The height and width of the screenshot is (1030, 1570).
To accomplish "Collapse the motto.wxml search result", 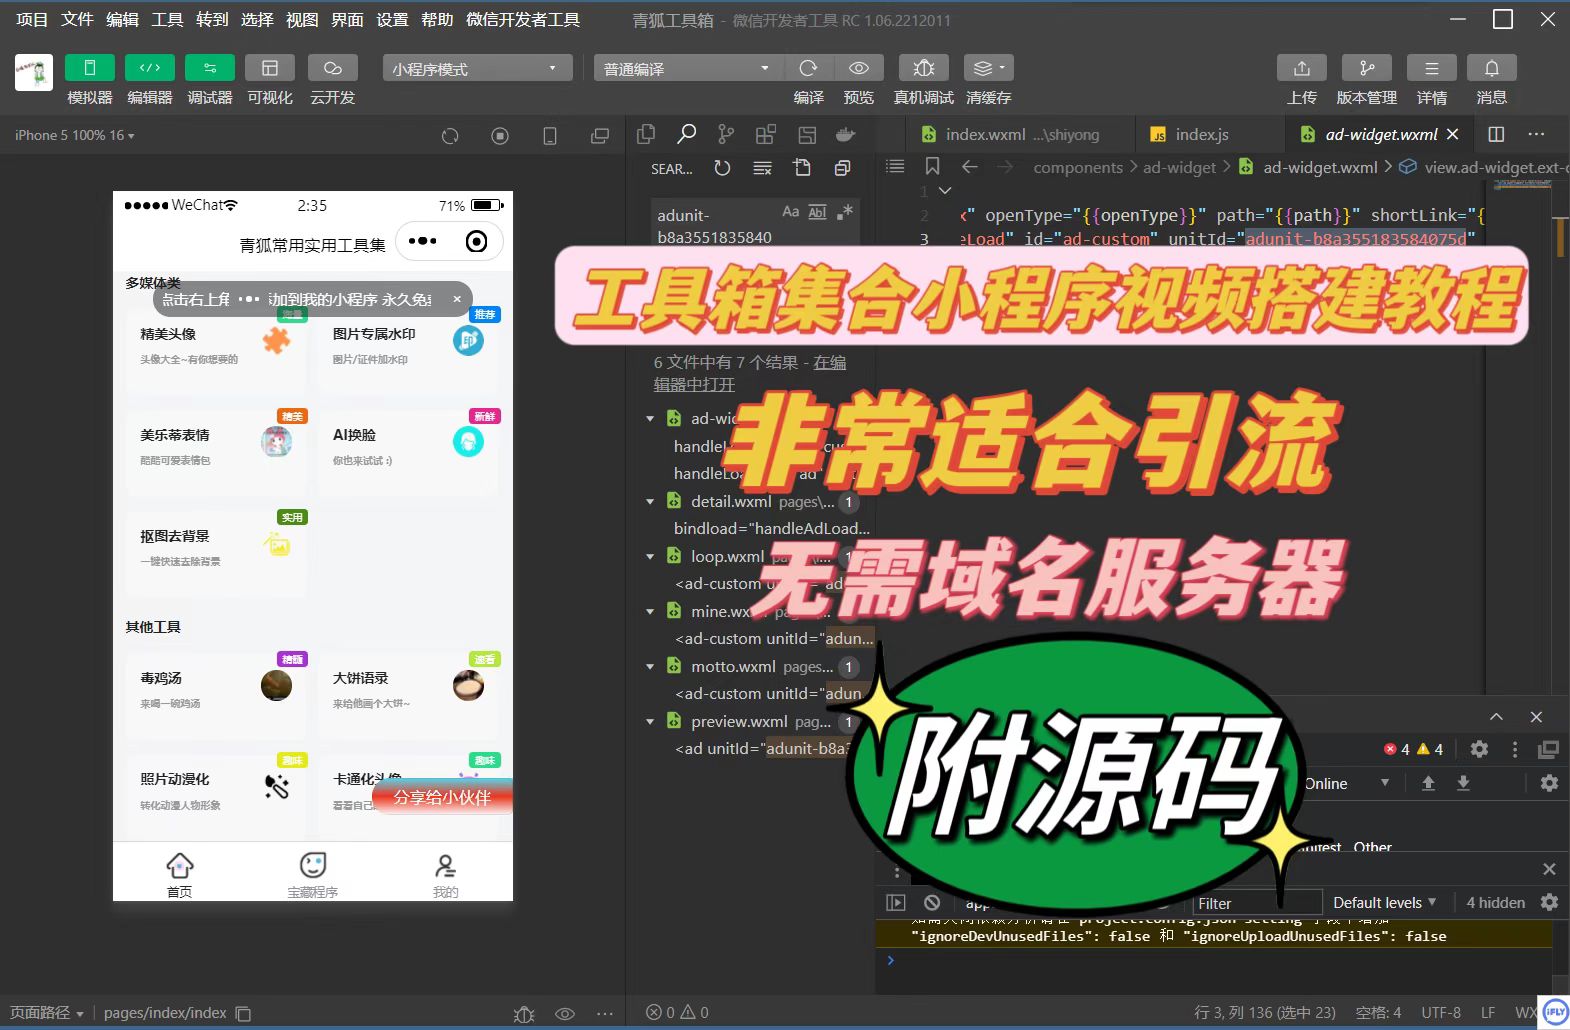I will 650,666.
